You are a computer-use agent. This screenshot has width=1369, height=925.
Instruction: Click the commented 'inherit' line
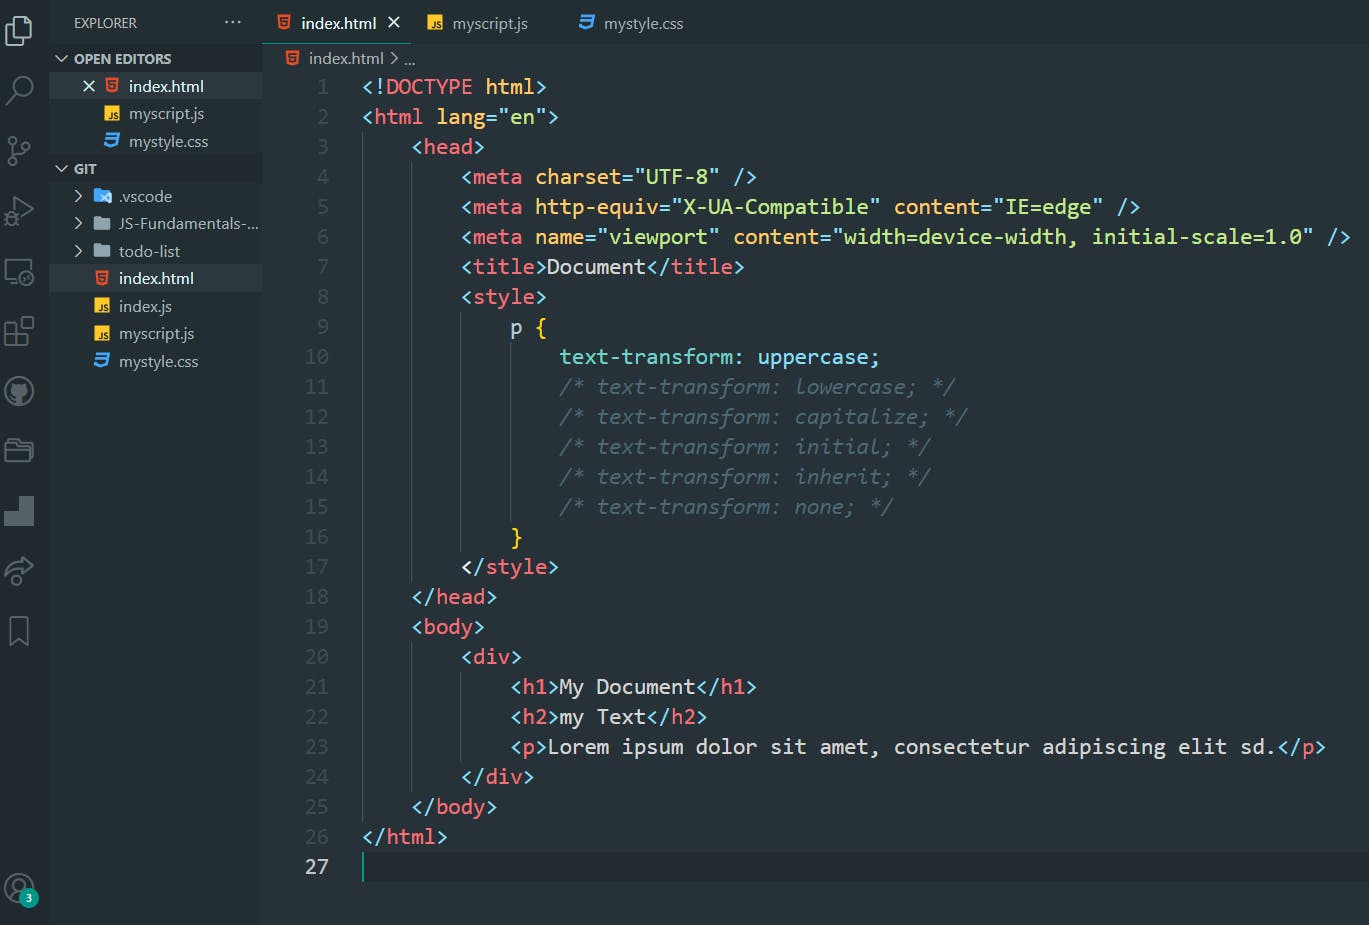point(745,477)
